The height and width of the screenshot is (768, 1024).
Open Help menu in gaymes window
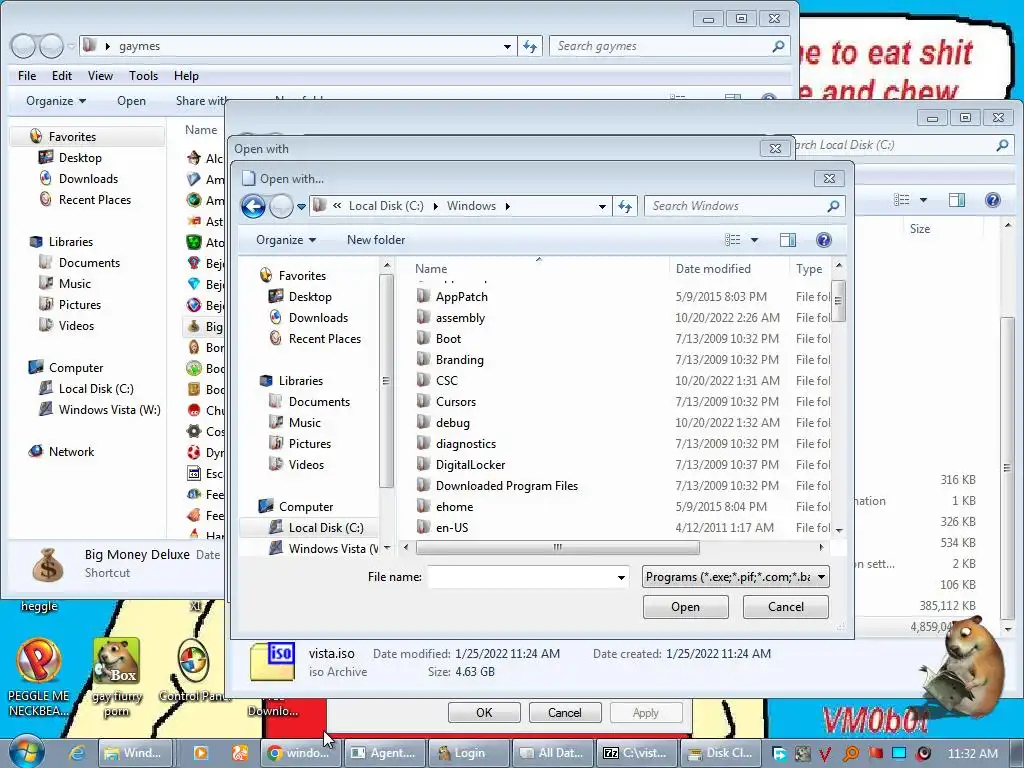(185, 76)
